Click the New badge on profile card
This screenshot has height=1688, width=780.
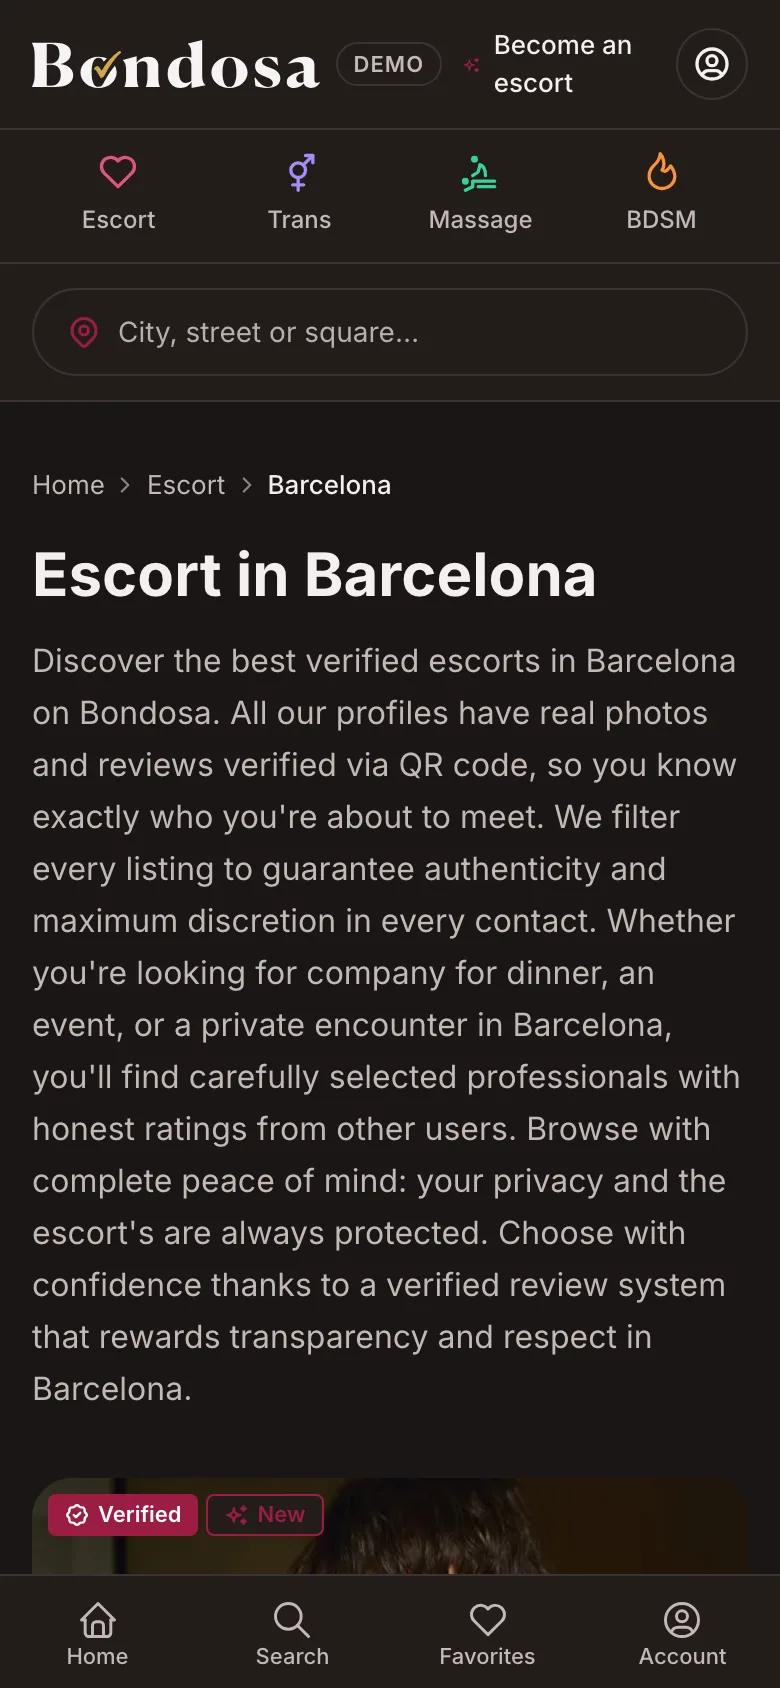[265, 1515]
